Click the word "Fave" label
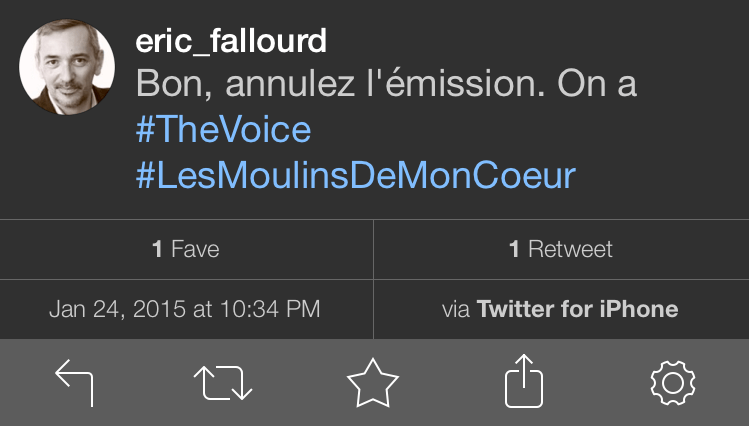The width and height of the screenshot is (749, 426). pos(195,249)
